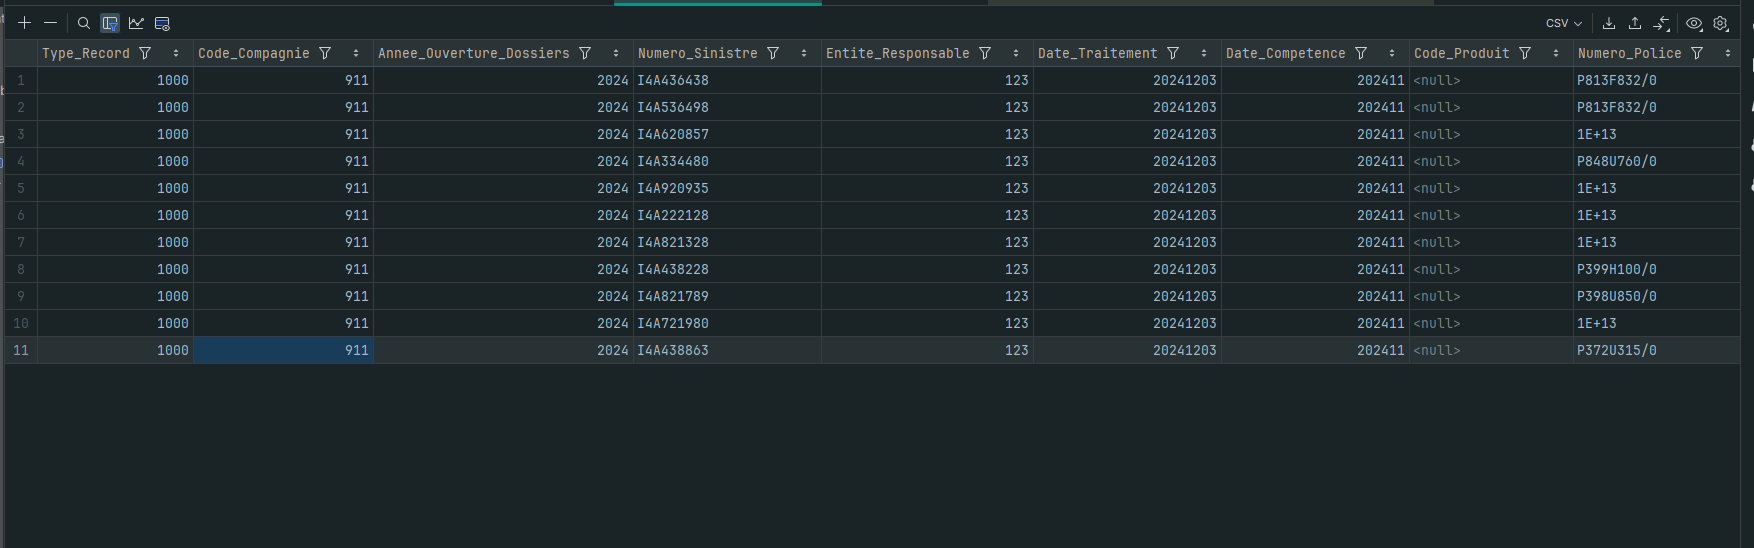Open the CSV format dropdown
This screenshot has height=548, width=1754.
(x=1563, y=23)
